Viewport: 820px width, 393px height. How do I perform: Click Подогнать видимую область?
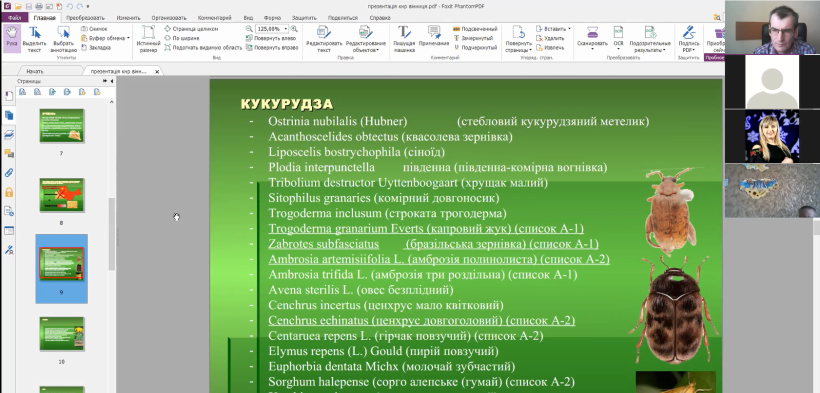pos(203,47)
